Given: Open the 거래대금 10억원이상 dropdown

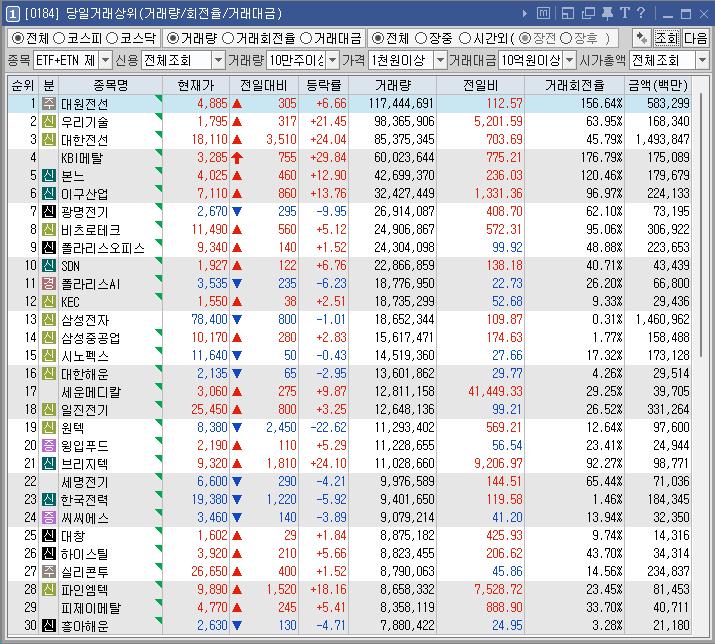Looking at the screenshot, I should (570, 60).
